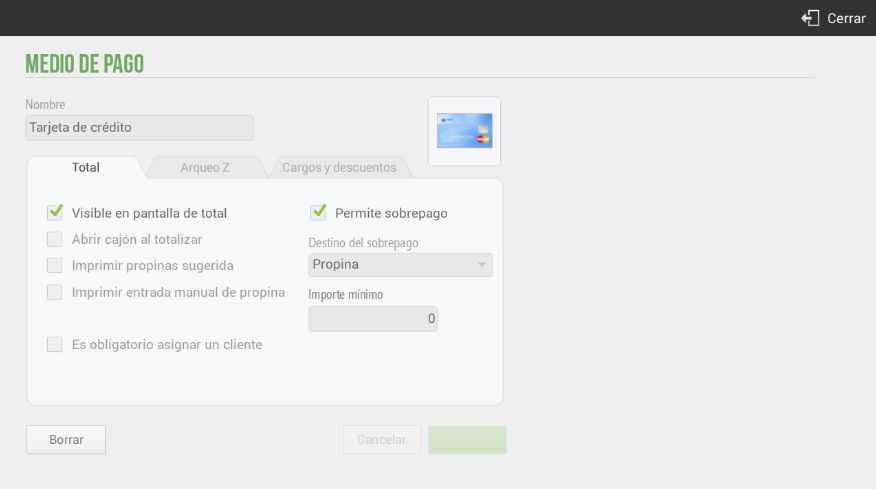876x489 pixels.
Task: Open the Cargos y descuentos tab
Action: click(339, 167)
